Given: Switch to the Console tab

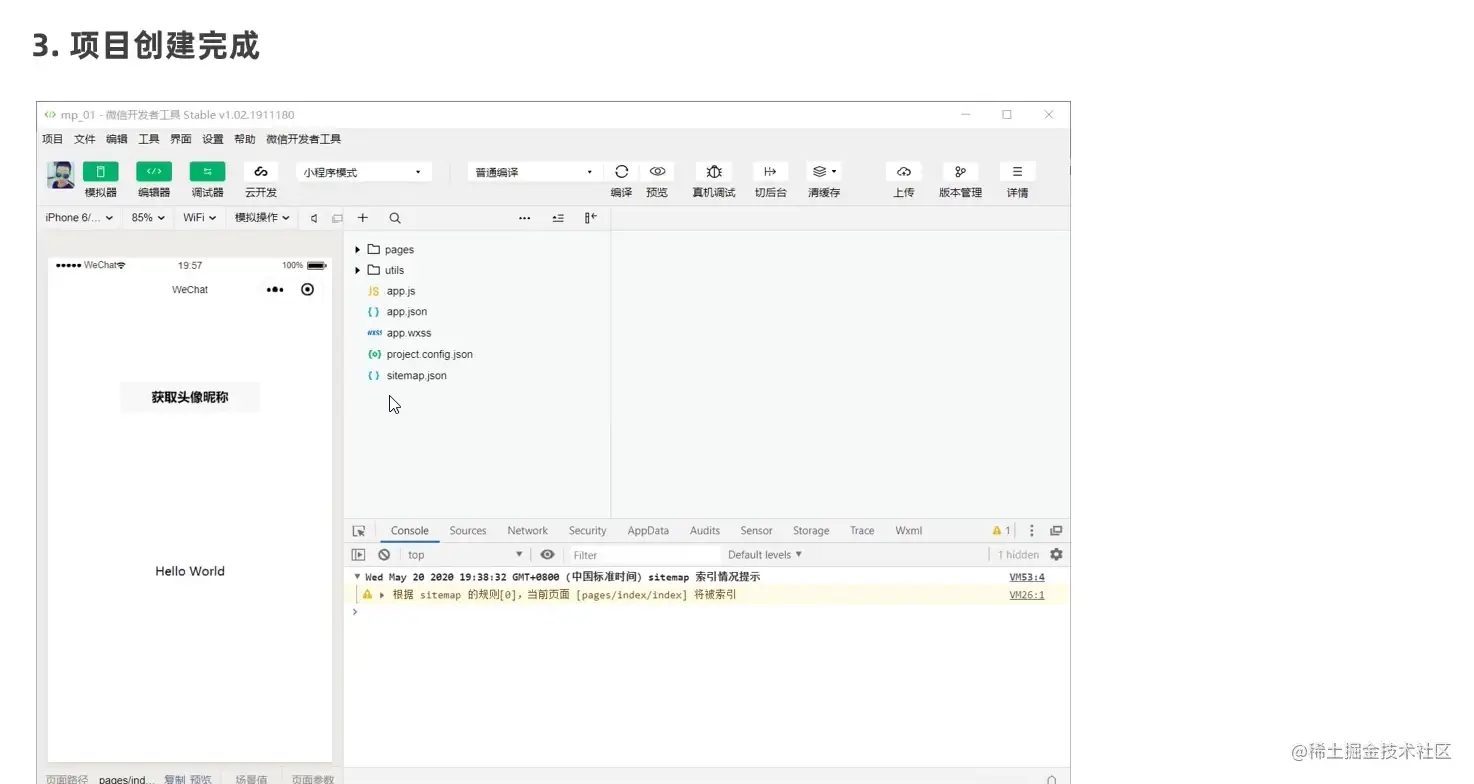Looking at the screenshot, I should click(410, 531).
